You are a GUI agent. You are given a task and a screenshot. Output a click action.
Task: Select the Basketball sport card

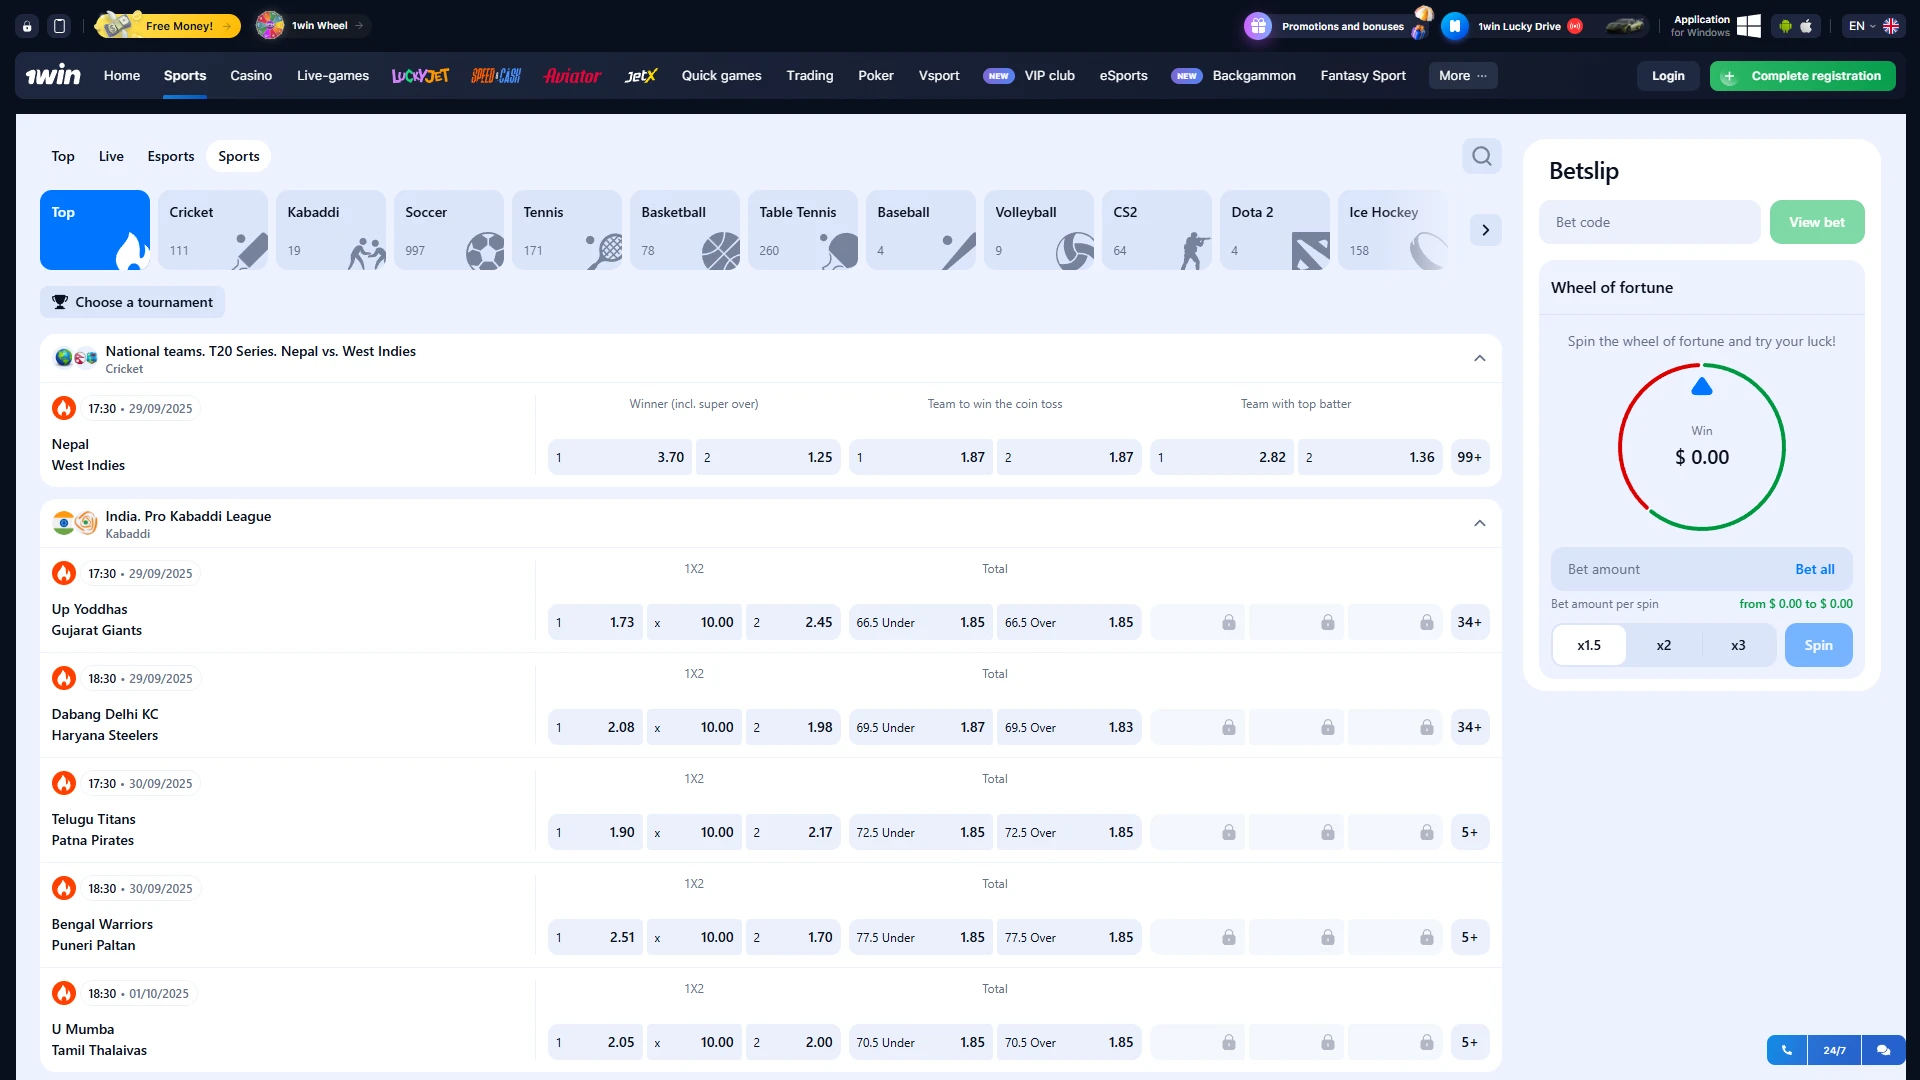pos(685,230)
